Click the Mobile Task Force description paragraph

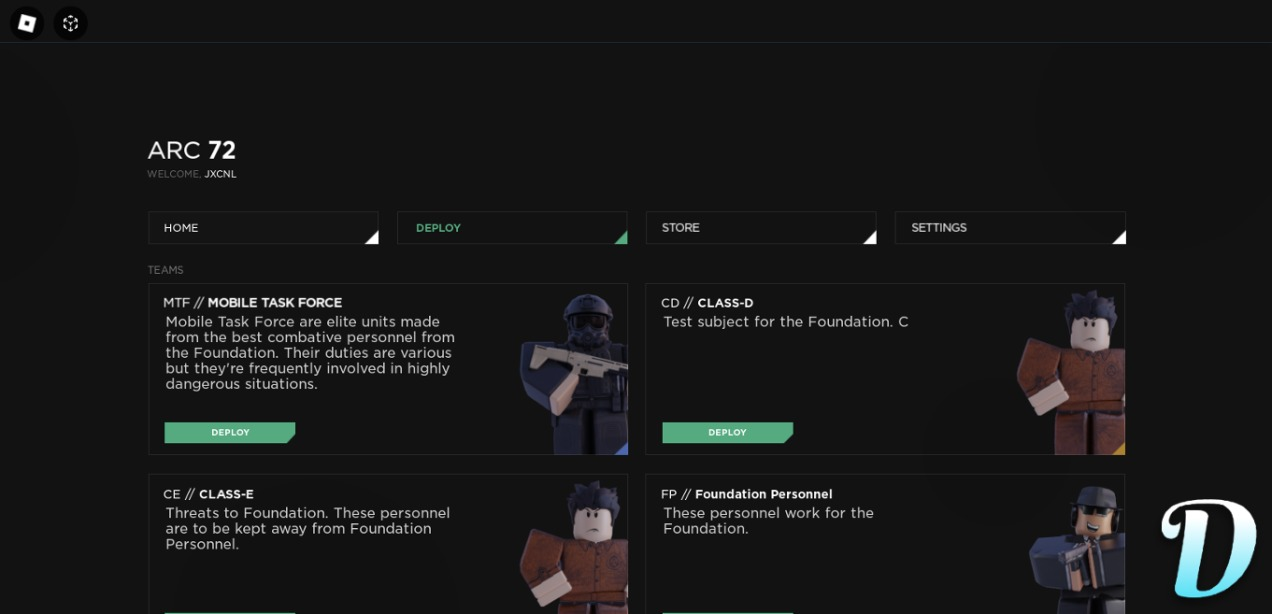click(310, 353)
